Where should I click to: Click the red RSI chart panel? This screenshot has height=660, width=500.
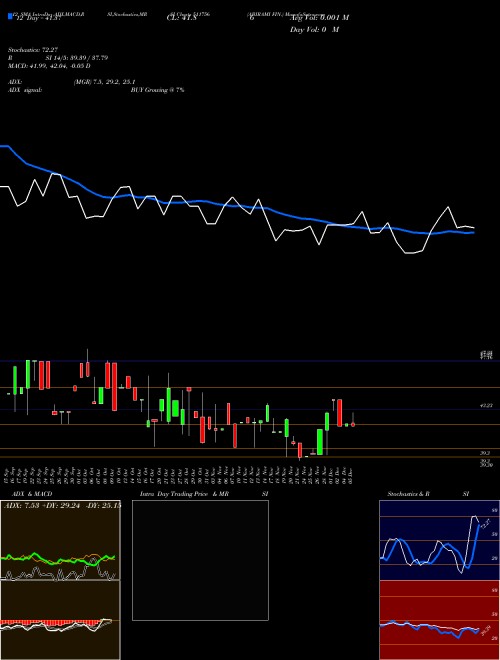[439, 620]
